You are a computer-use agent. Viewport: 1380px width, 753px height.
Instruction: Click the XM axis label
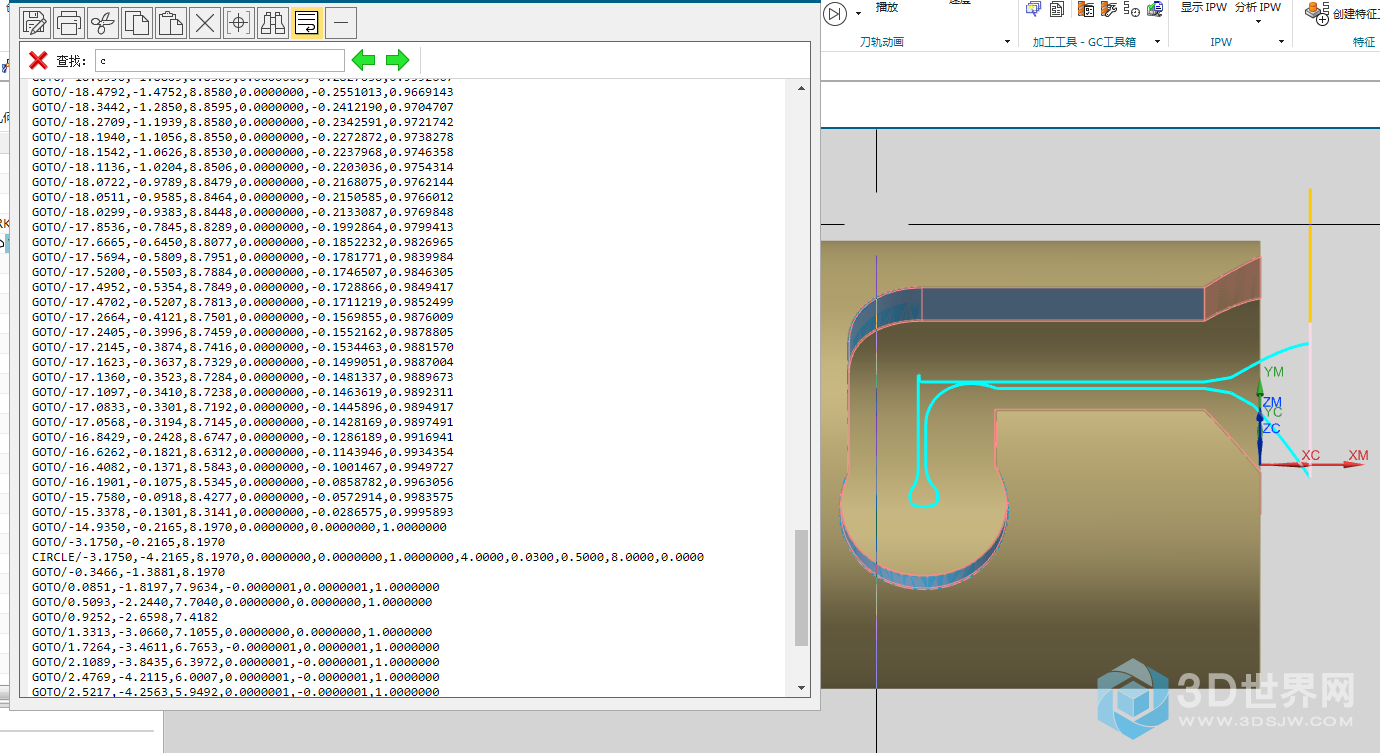click(x=1358, y=456)
